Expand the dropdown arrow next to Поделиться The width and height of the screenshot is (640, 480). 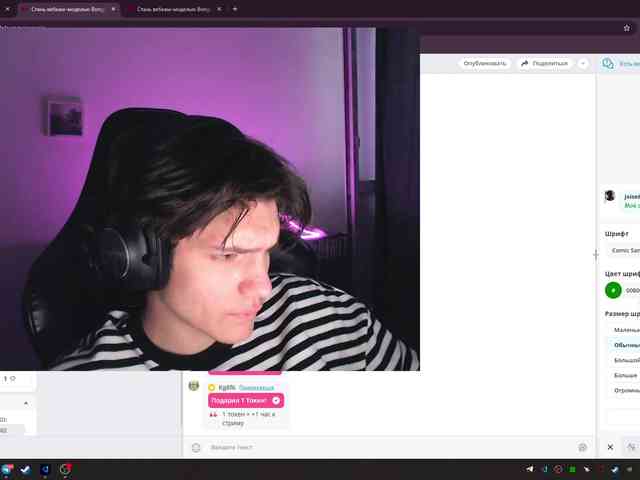(583, 64)
